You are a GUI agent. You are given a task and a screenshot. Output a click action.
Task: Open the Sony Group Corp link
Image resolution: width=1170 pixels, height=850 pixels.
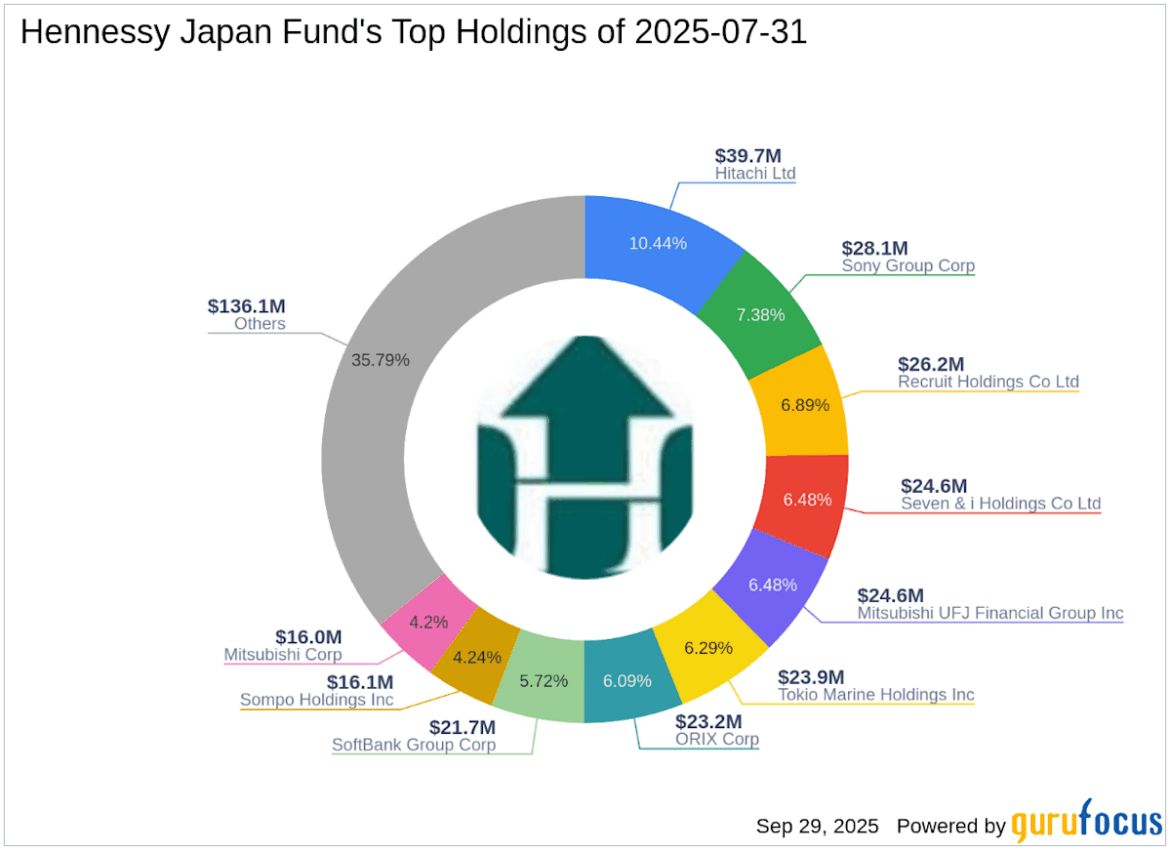tap(908, 266)
